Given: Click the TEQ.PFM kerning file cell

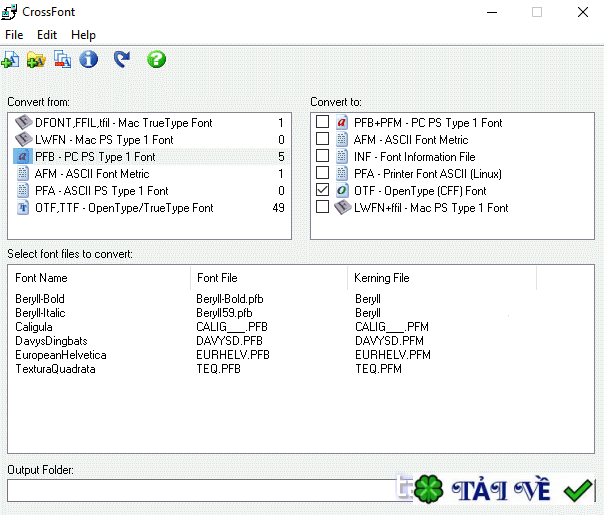Looking at the screenshot, I should tap(378, 369).
